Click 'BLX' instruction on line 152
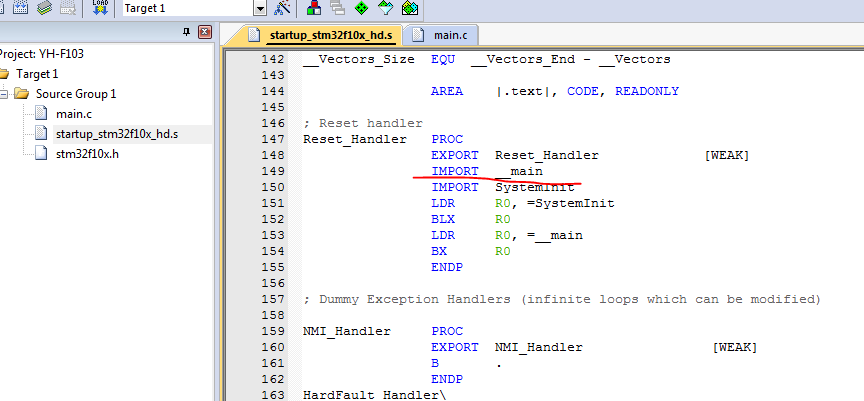 [443, 219]
